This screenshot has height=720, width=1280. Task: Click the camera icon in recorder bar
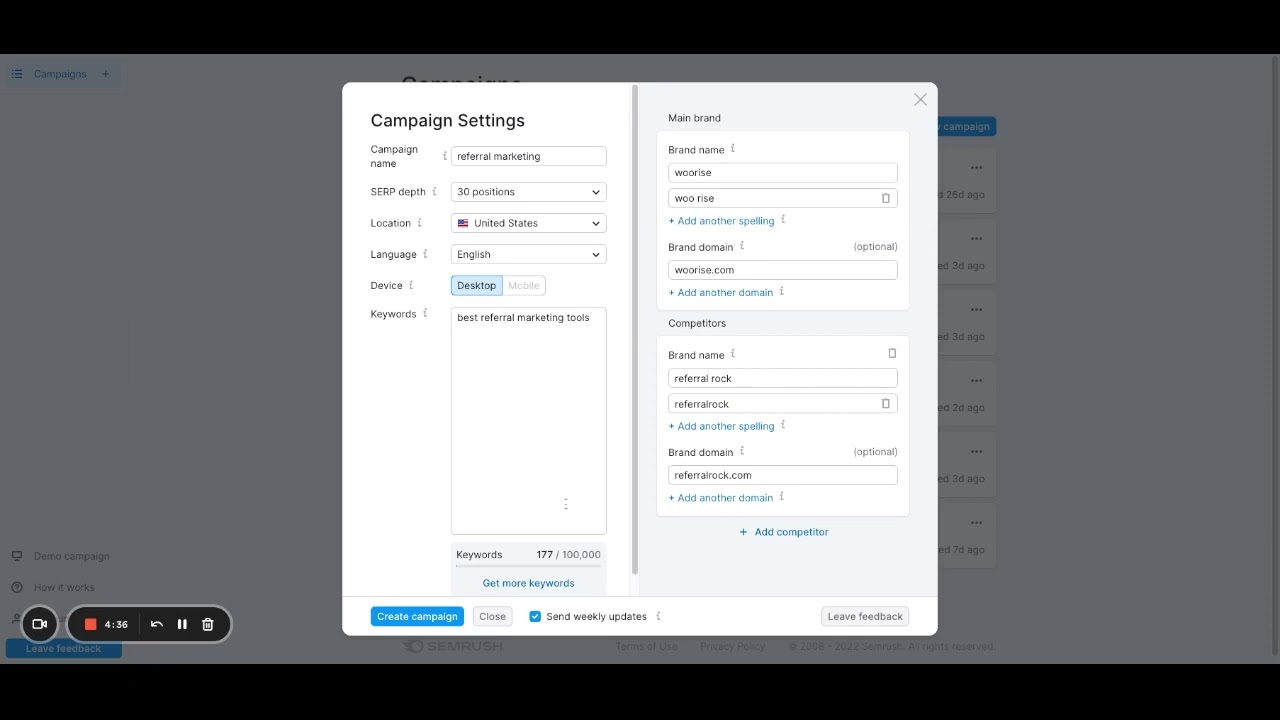coord(40,624)
